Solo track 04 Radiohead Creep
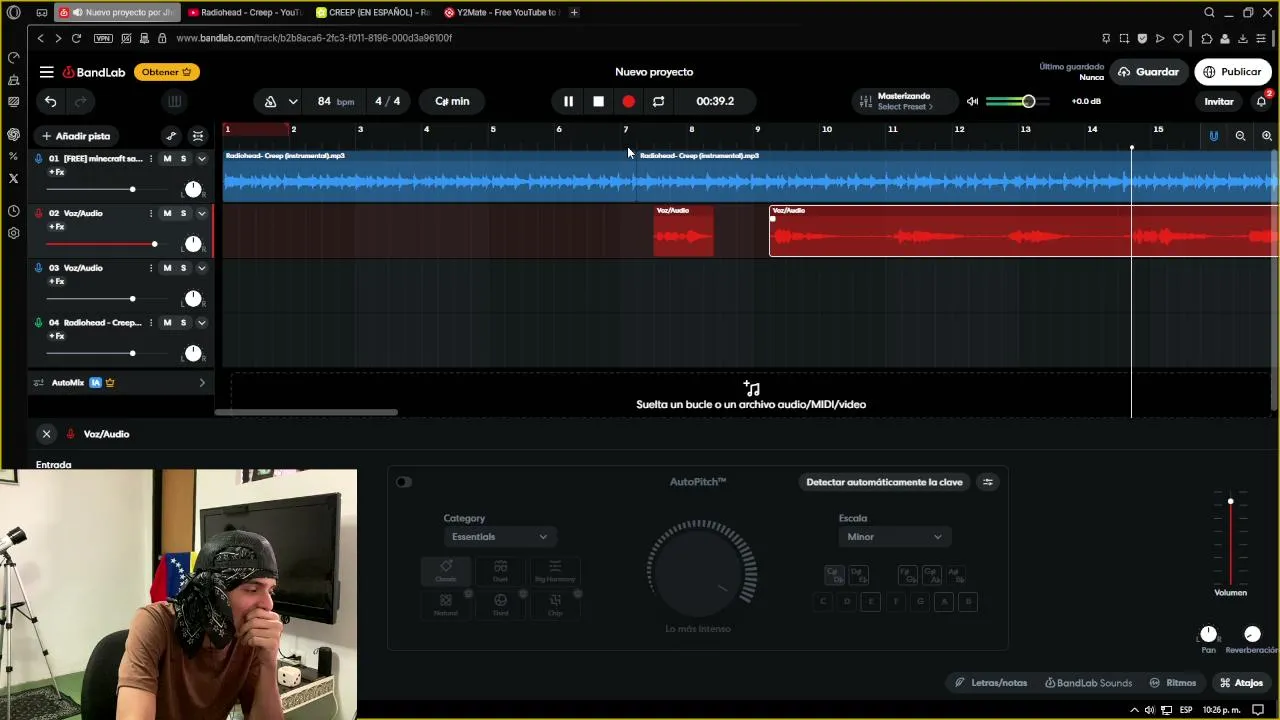This screenshot has height=720, width=1280. pyautogui.click(x=183, y=323)
